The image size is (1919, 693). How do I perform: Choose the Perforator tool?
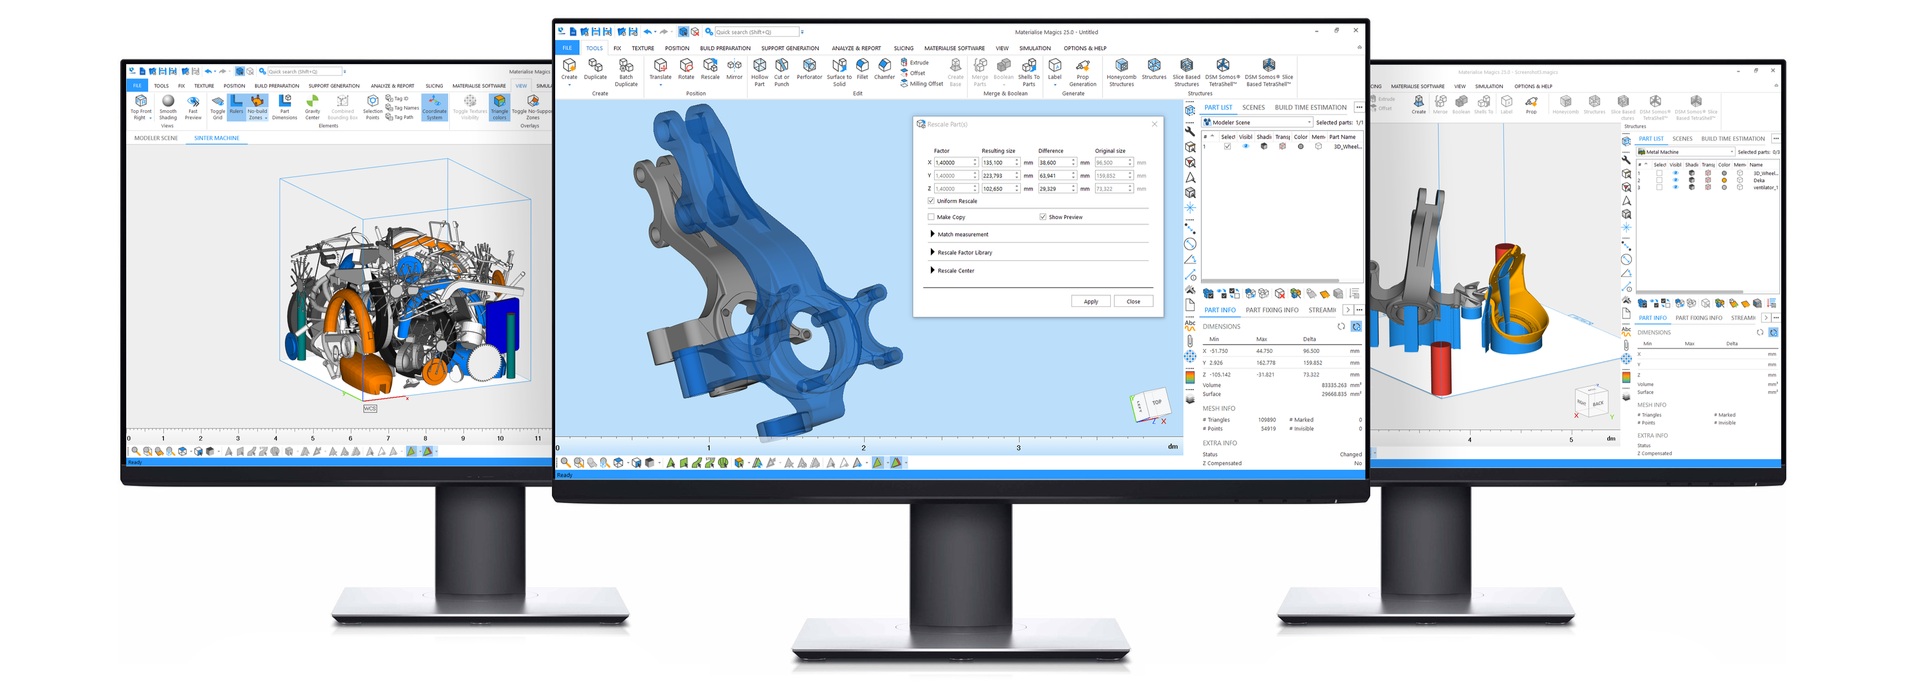[x=809, y=68]
